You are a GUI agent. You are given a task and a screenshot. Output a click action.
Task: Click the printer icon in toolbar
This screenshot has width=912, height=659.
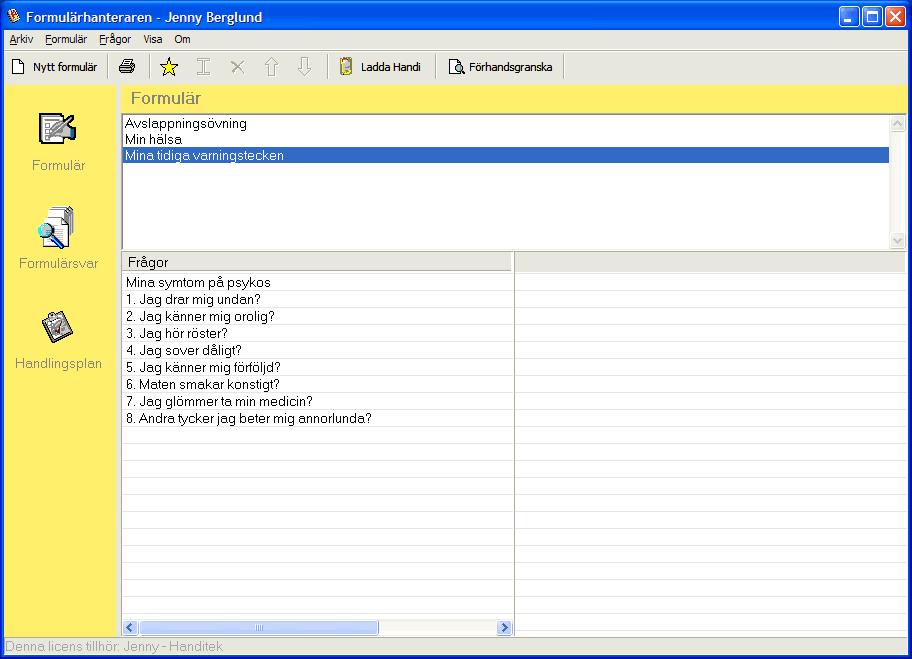click(127, 67)
